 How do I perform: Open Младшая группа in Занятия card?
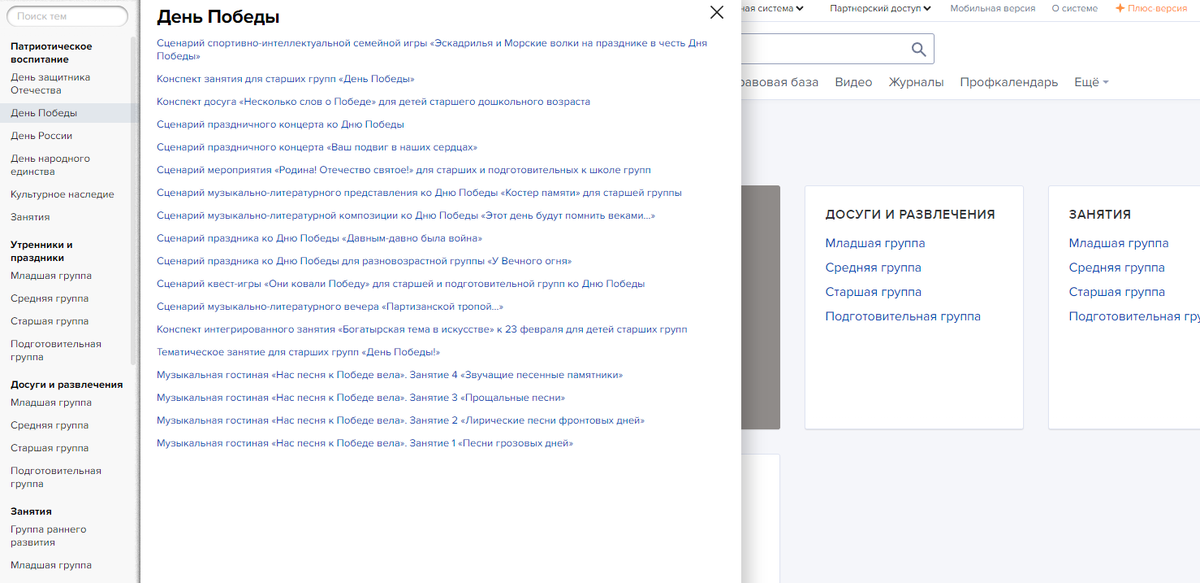tap(1118, 243)
